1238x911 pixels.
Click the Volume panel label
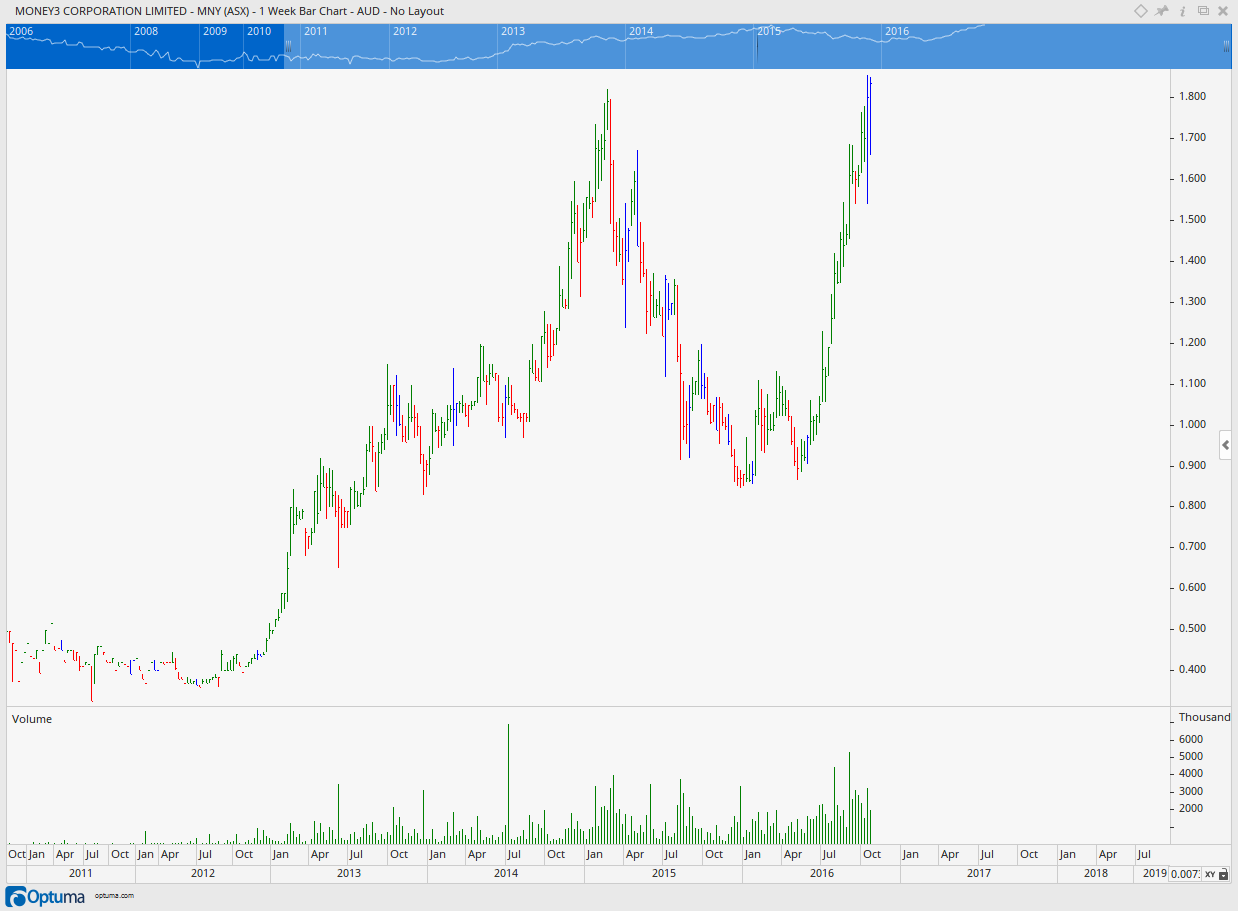pyautogui.click(x=31, y=719)
